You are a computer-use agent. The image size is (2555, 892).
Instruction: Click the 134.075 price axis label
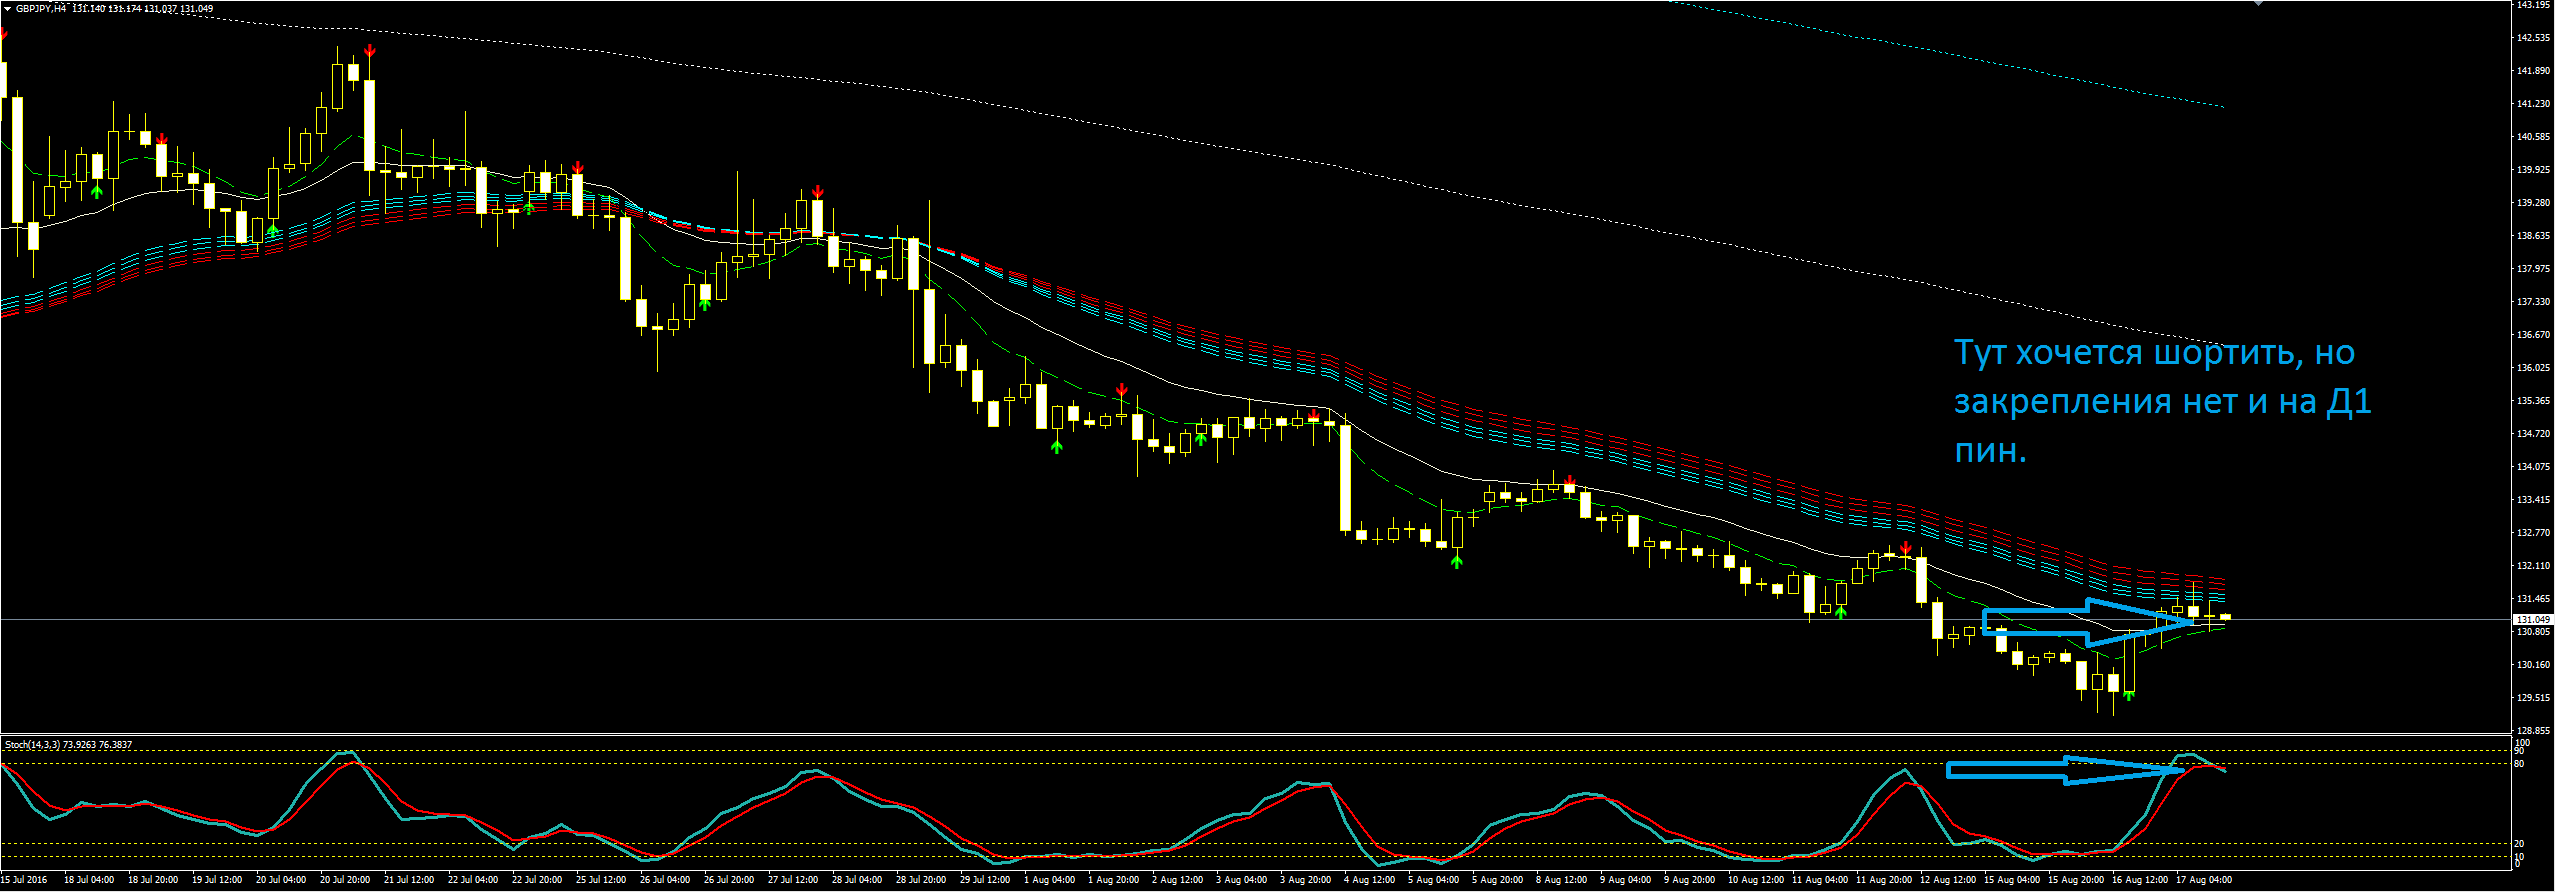(2532, 467)
